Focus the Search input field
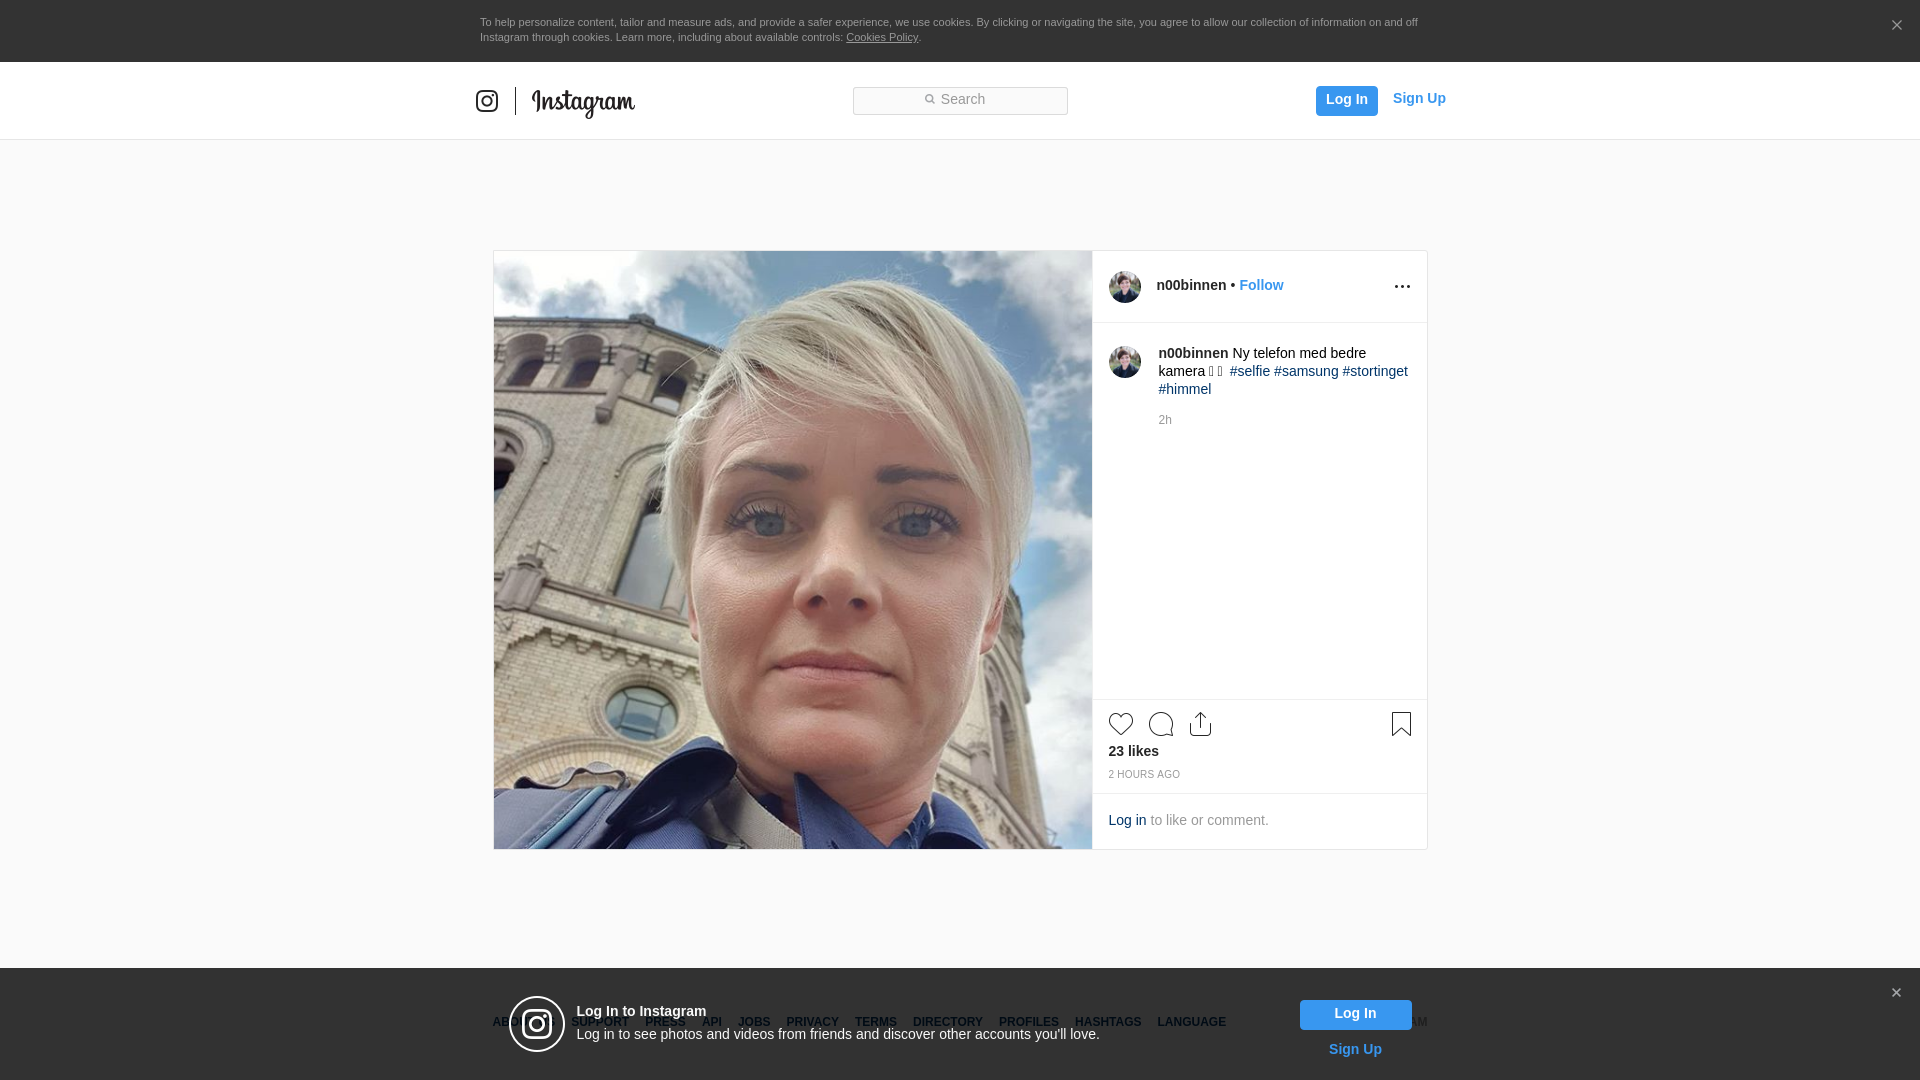The height and width of the screenshot is (1080, 1920). coord(960,101)
